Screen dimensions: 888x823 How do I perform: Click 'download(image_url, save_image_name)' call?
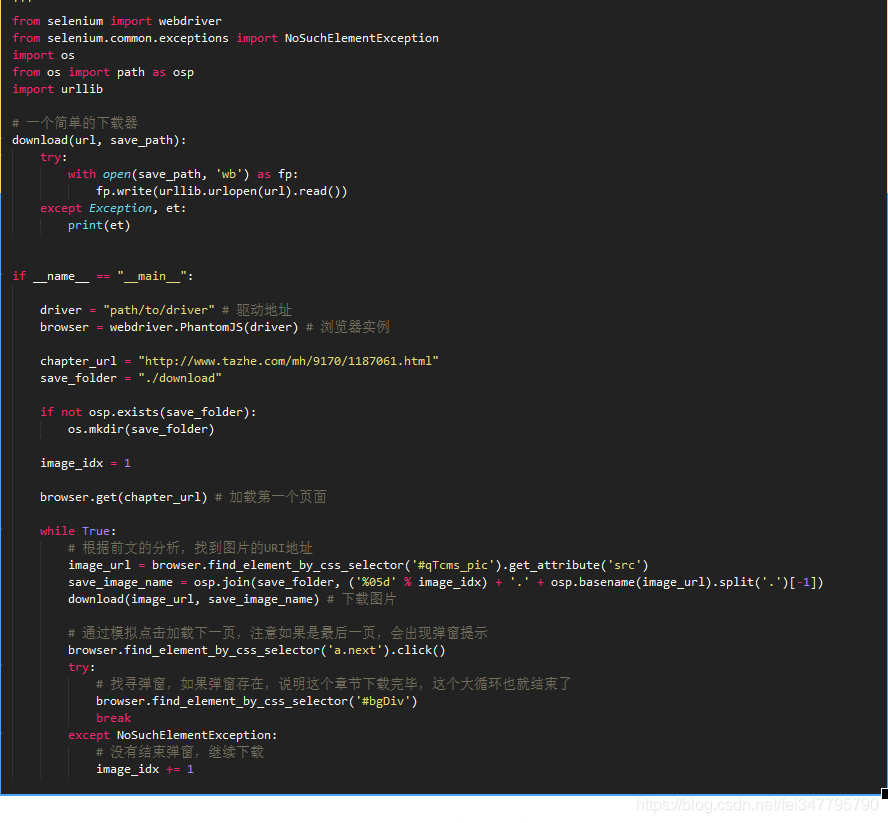[x=193, y=599]
